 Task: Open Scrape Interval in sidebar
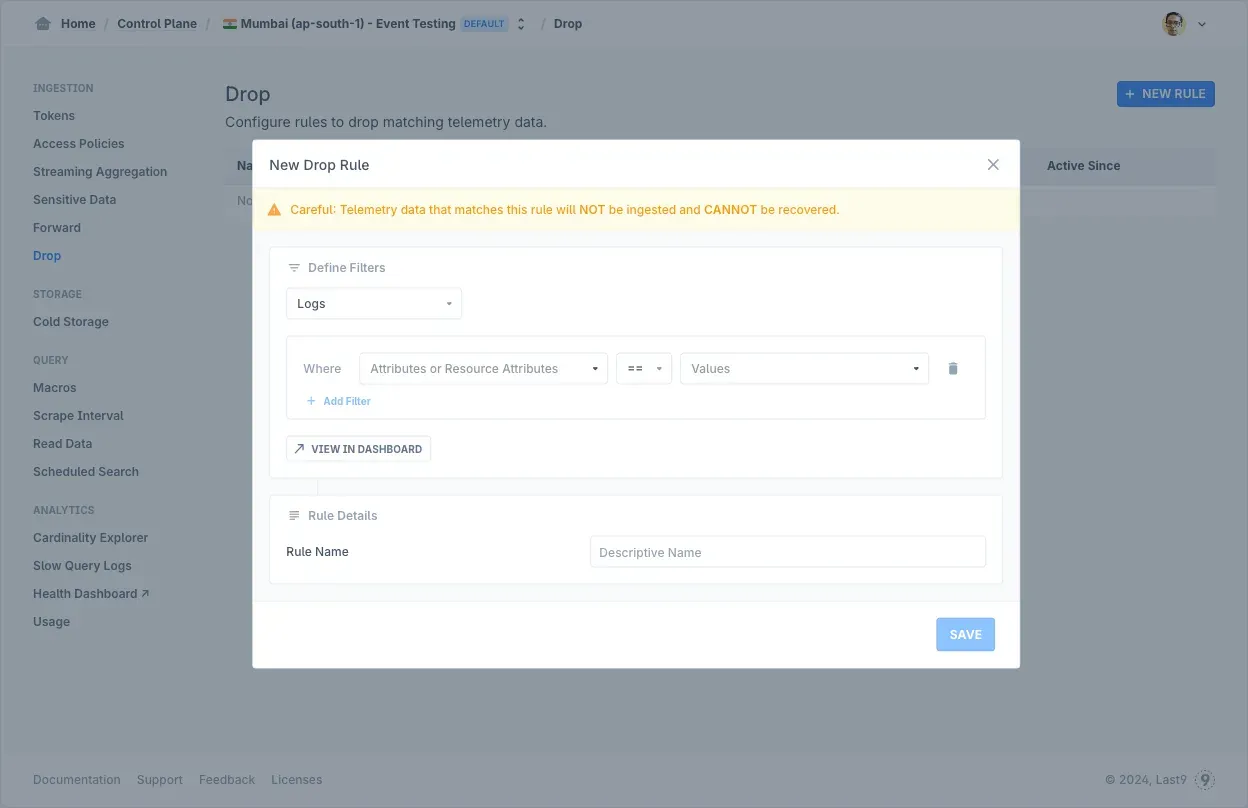(79, 416)
